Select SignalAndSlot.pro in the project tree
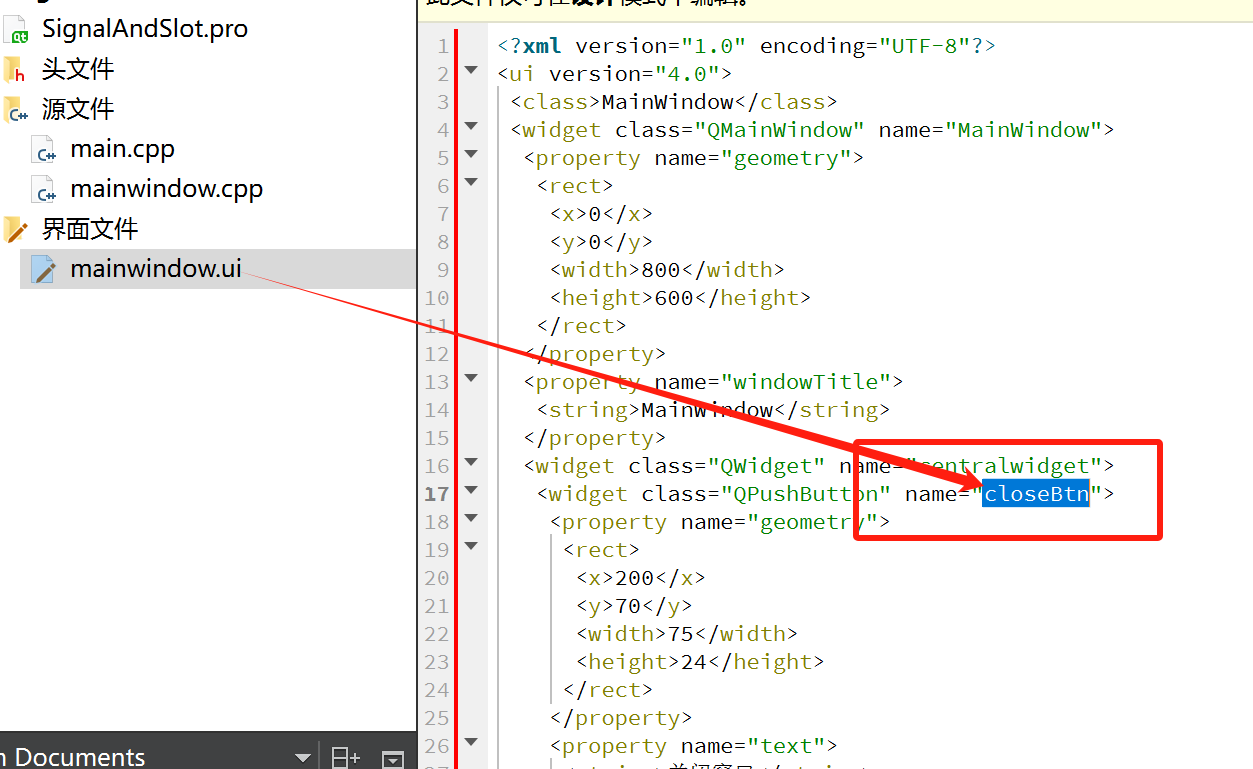1253x769 pixels. point(145,29)
